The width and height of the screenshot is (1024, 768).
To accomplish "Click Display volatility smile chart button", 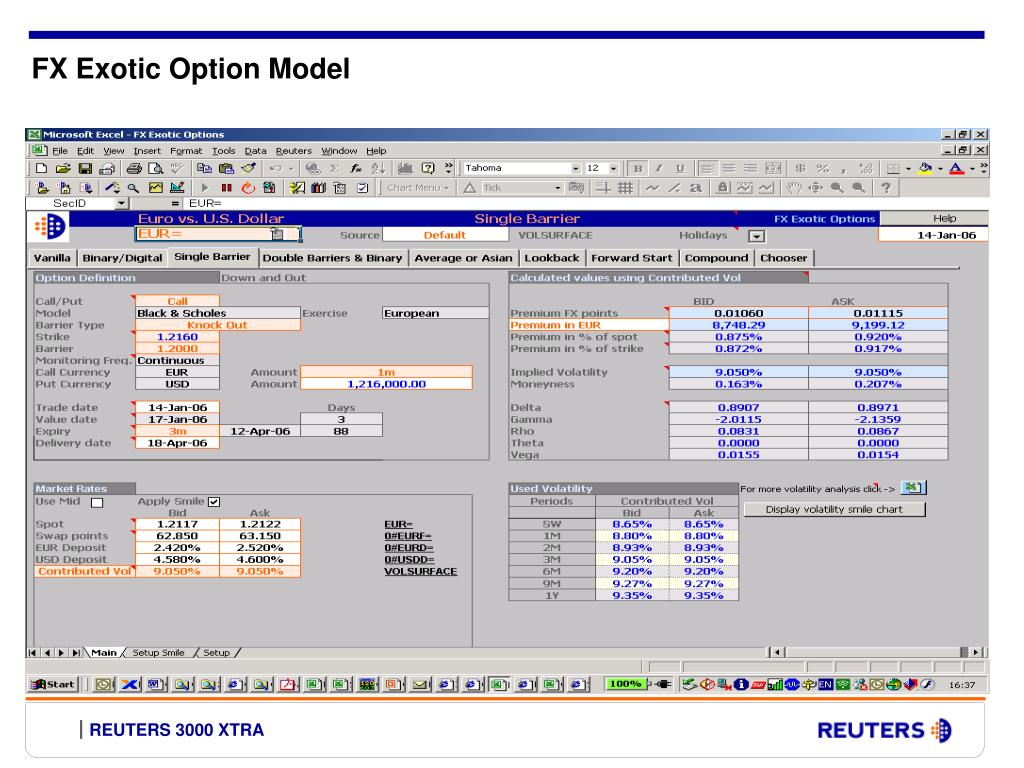I will pos(834,509).
